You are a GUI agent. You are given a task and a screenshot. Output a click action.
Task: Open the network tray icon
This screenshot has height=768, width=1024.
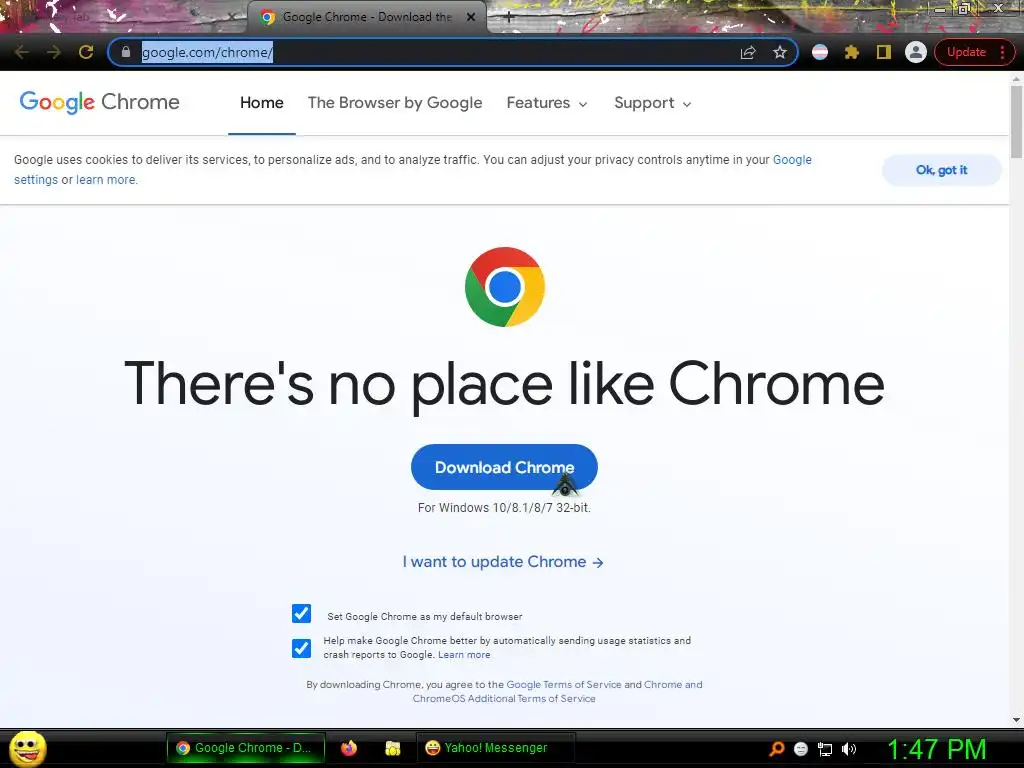pos(825,749)
